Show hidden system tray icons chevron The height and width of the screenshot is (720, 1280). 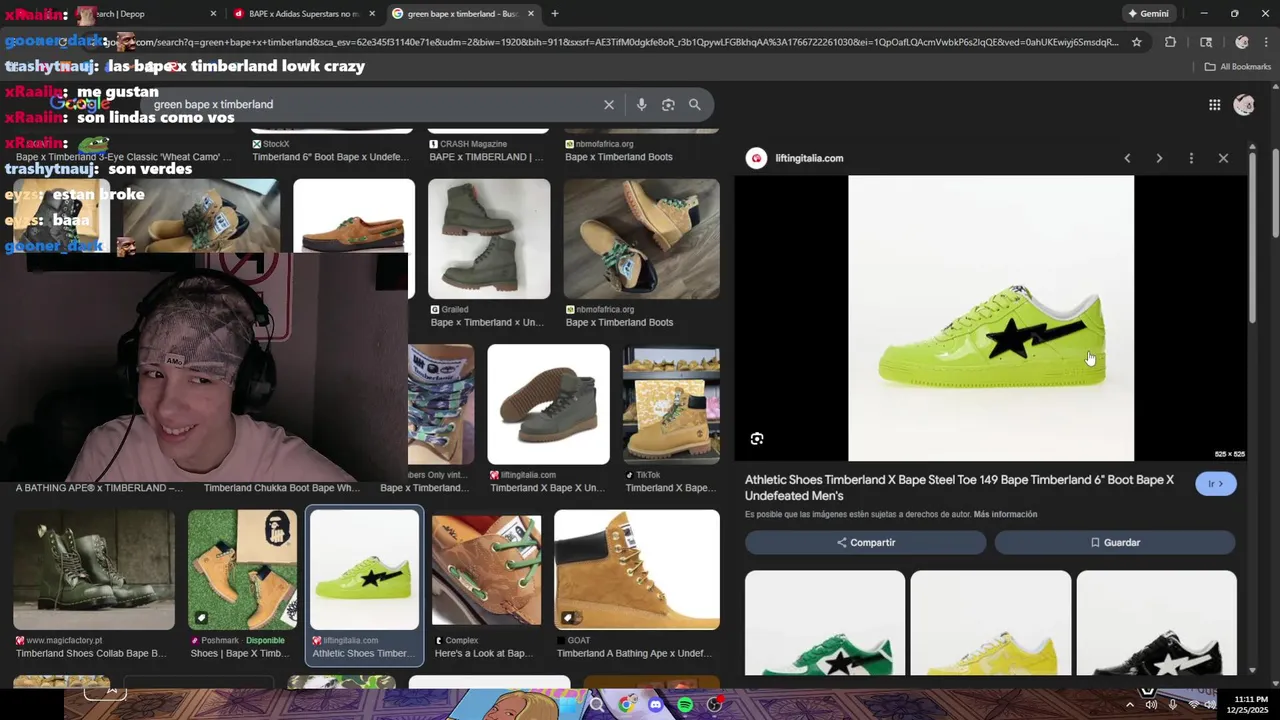(1130, 705)
